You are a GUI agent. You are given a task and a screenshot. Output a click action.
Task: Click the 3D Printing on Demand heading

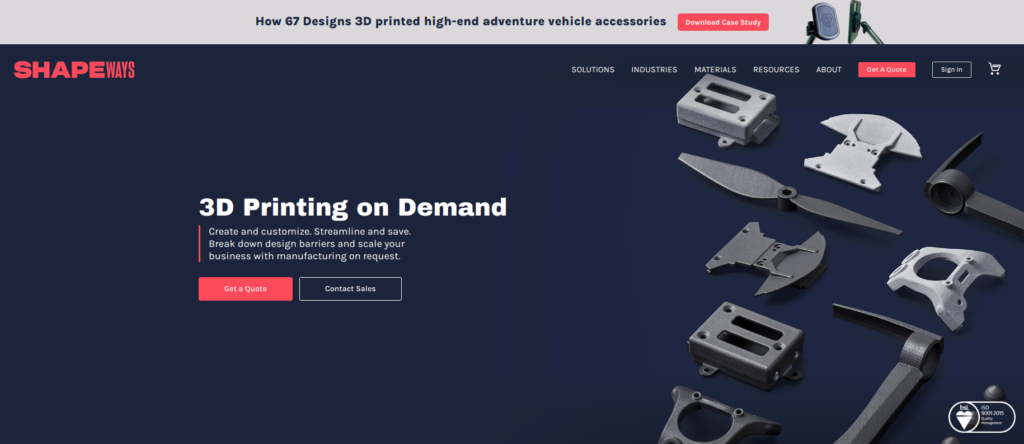tap(353, 207)
